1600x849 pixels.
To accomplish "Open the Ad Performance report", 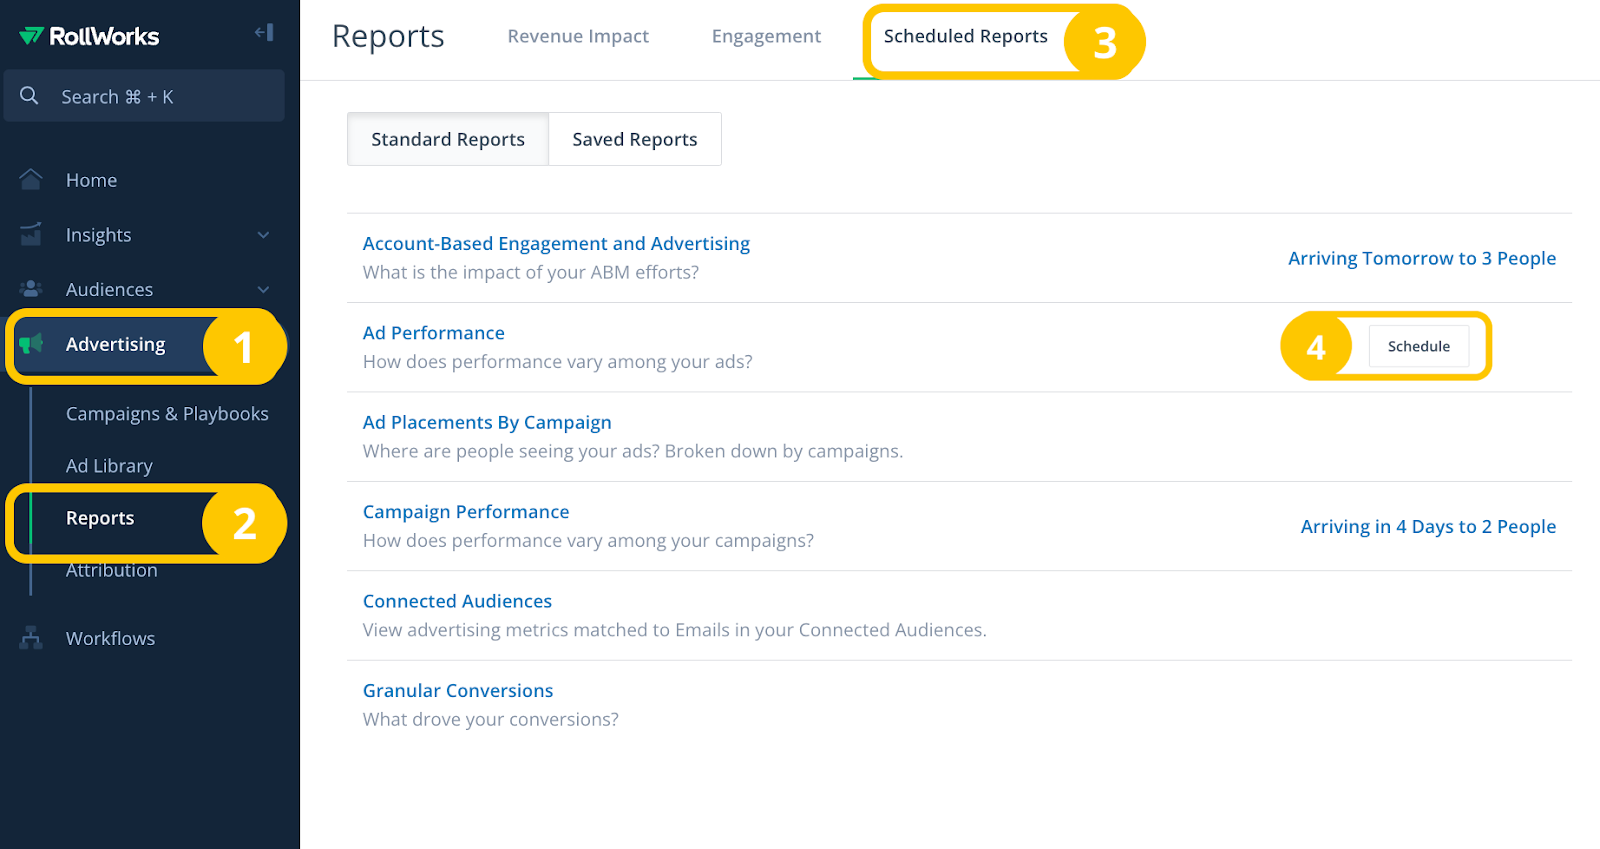I will (433, 333).
